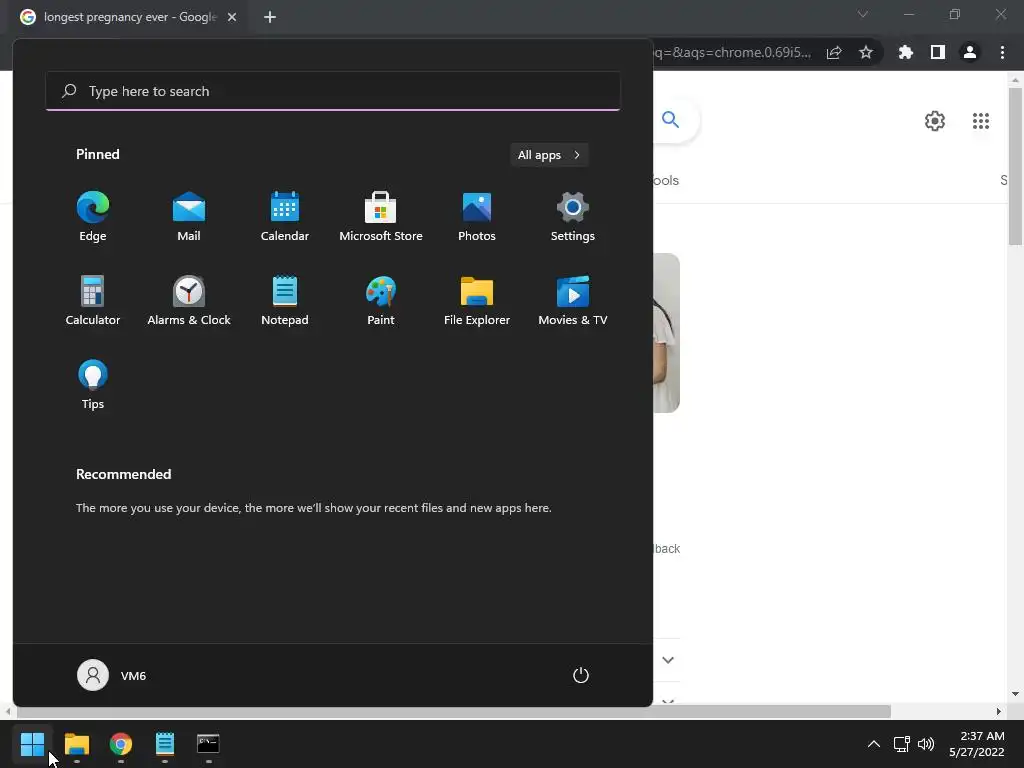Open the Edge pinned app
Screen dimensions: 1024x768
pyautogui.click(x=93, y=217)
